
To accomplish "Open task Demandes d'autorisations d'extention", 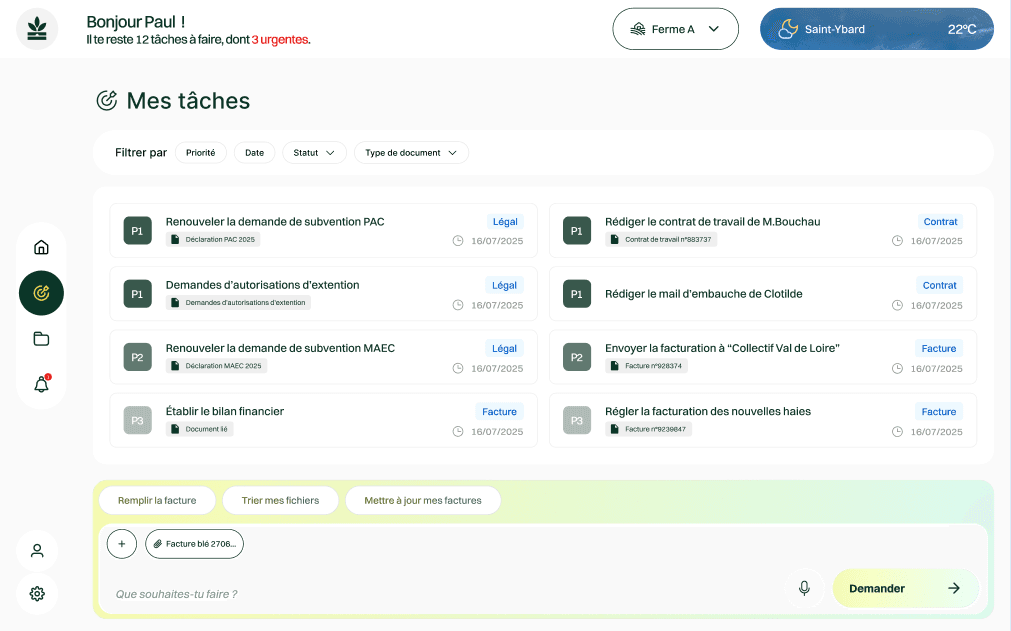I will [323, 294].
